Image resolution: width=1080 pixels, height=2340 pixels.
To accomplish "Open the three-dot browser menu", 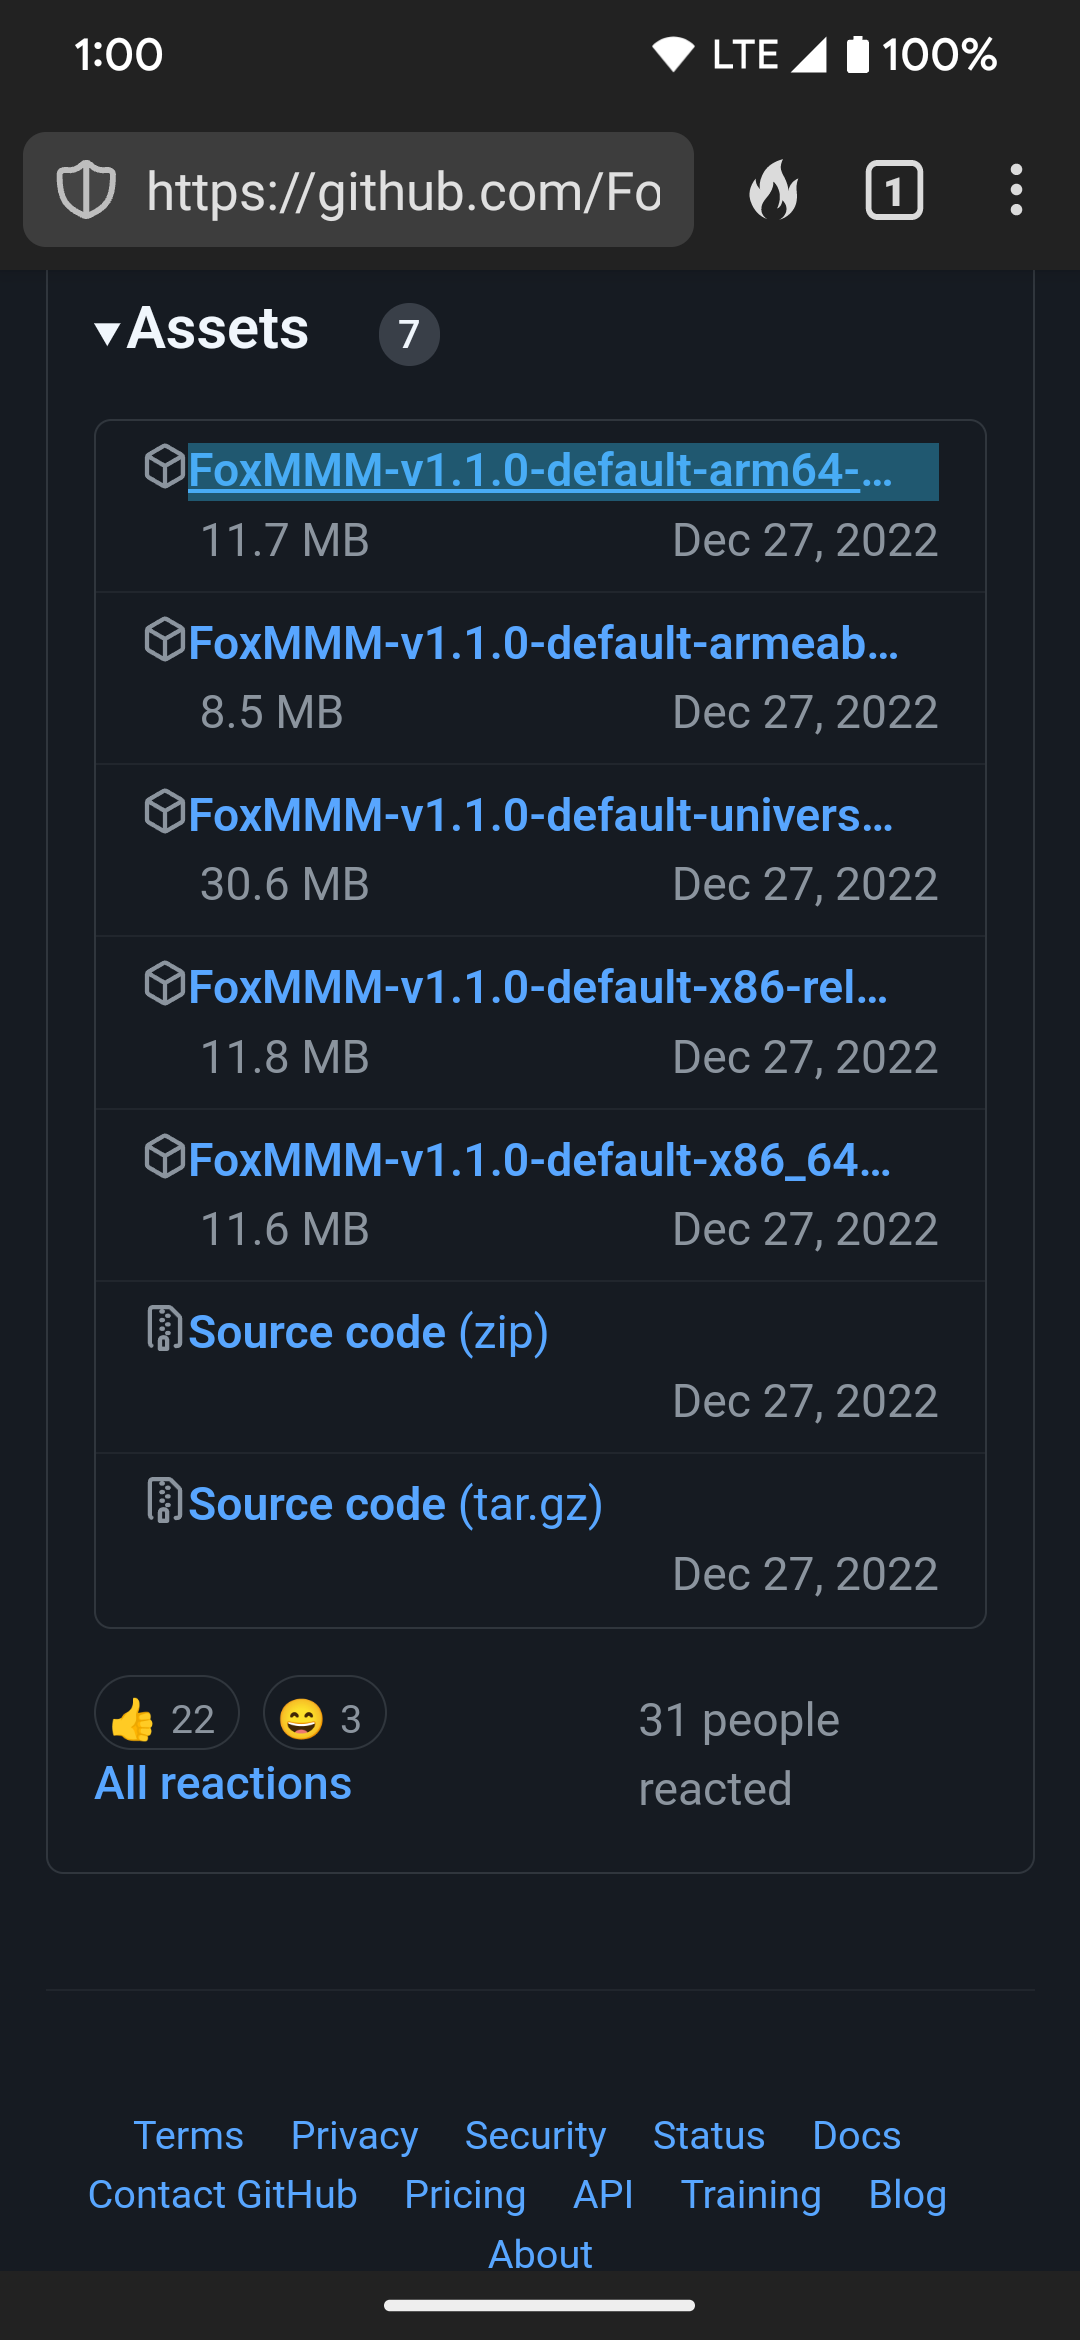I will (x=1016, y=190).
